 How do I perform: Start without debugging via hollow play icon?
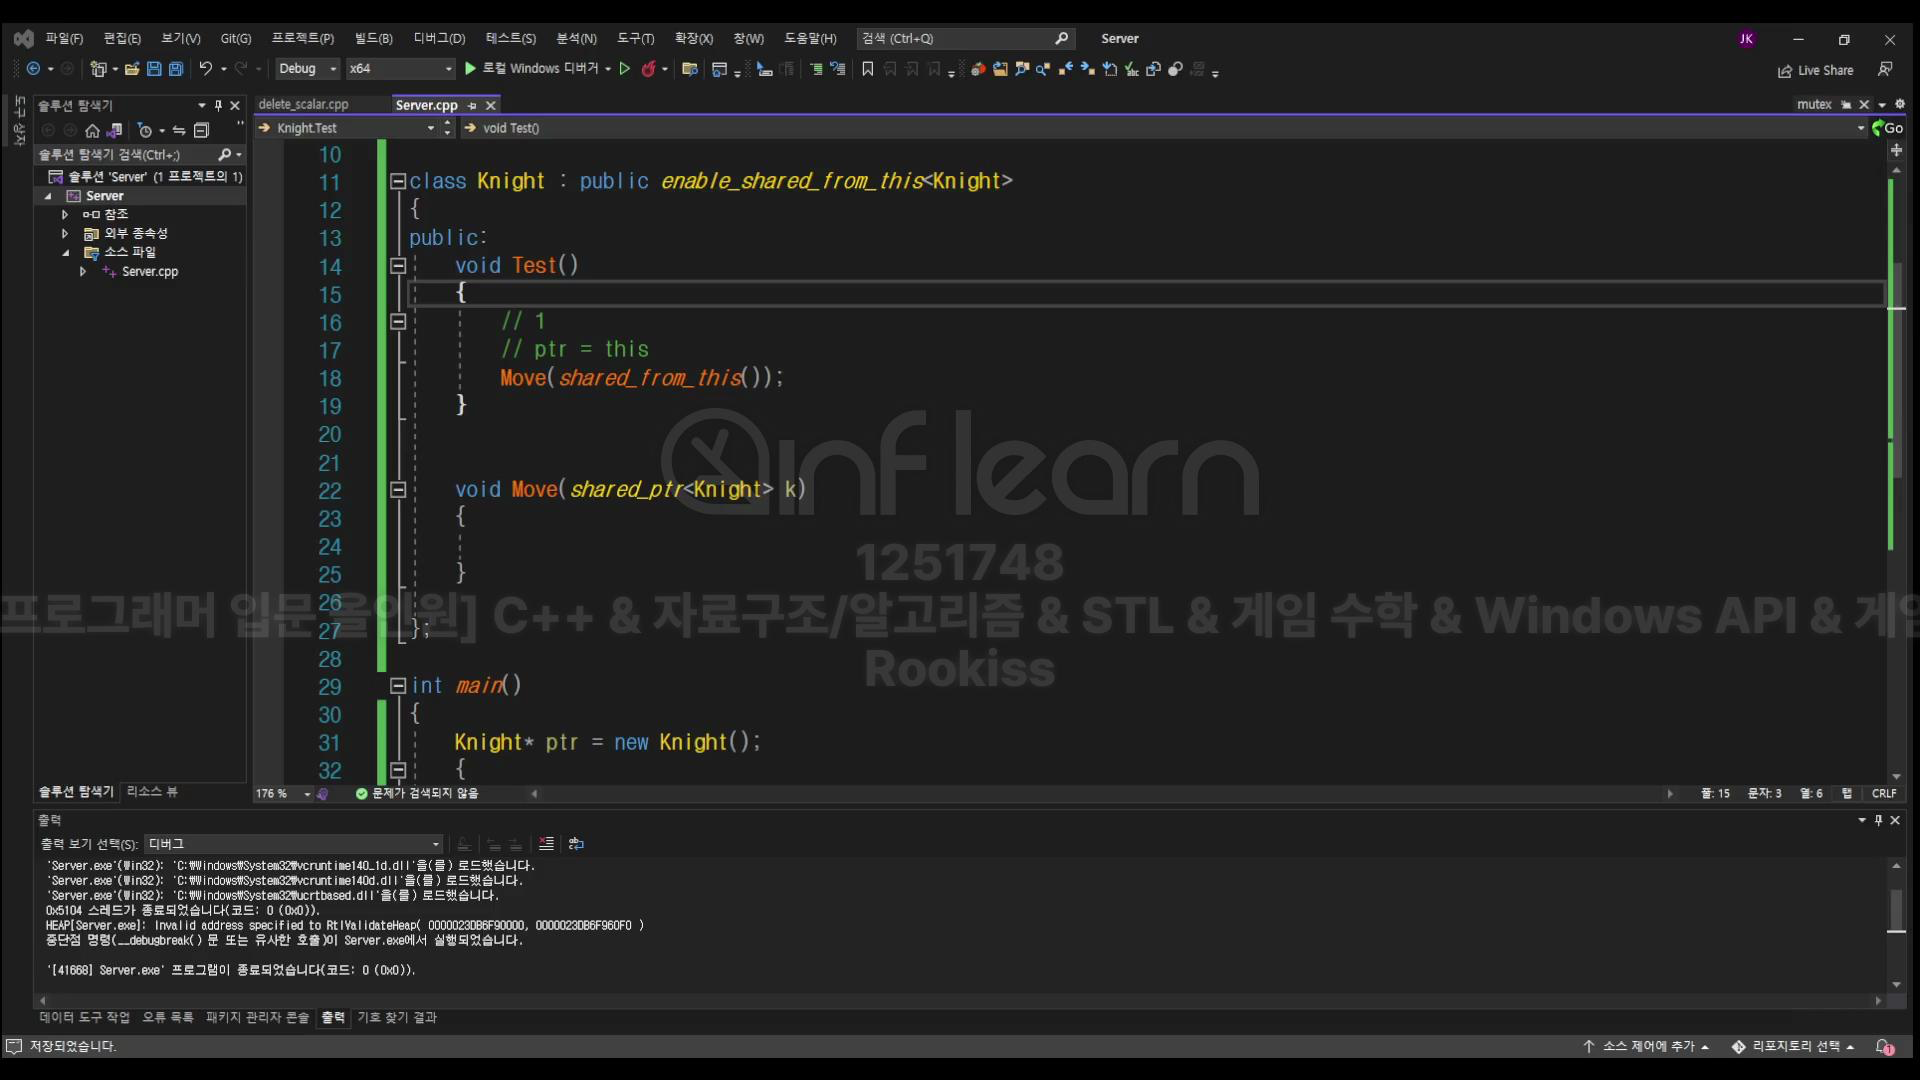point(625,69)
